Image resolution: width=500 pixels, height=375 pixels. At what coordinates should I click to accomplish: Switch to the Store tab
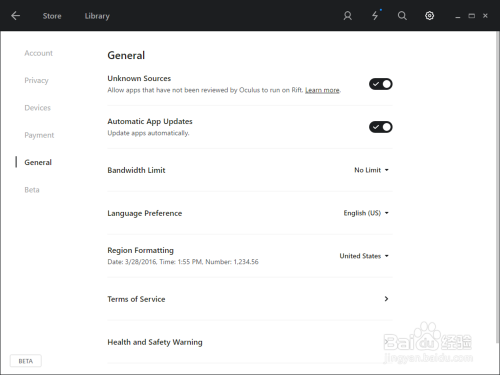[52, 16]
